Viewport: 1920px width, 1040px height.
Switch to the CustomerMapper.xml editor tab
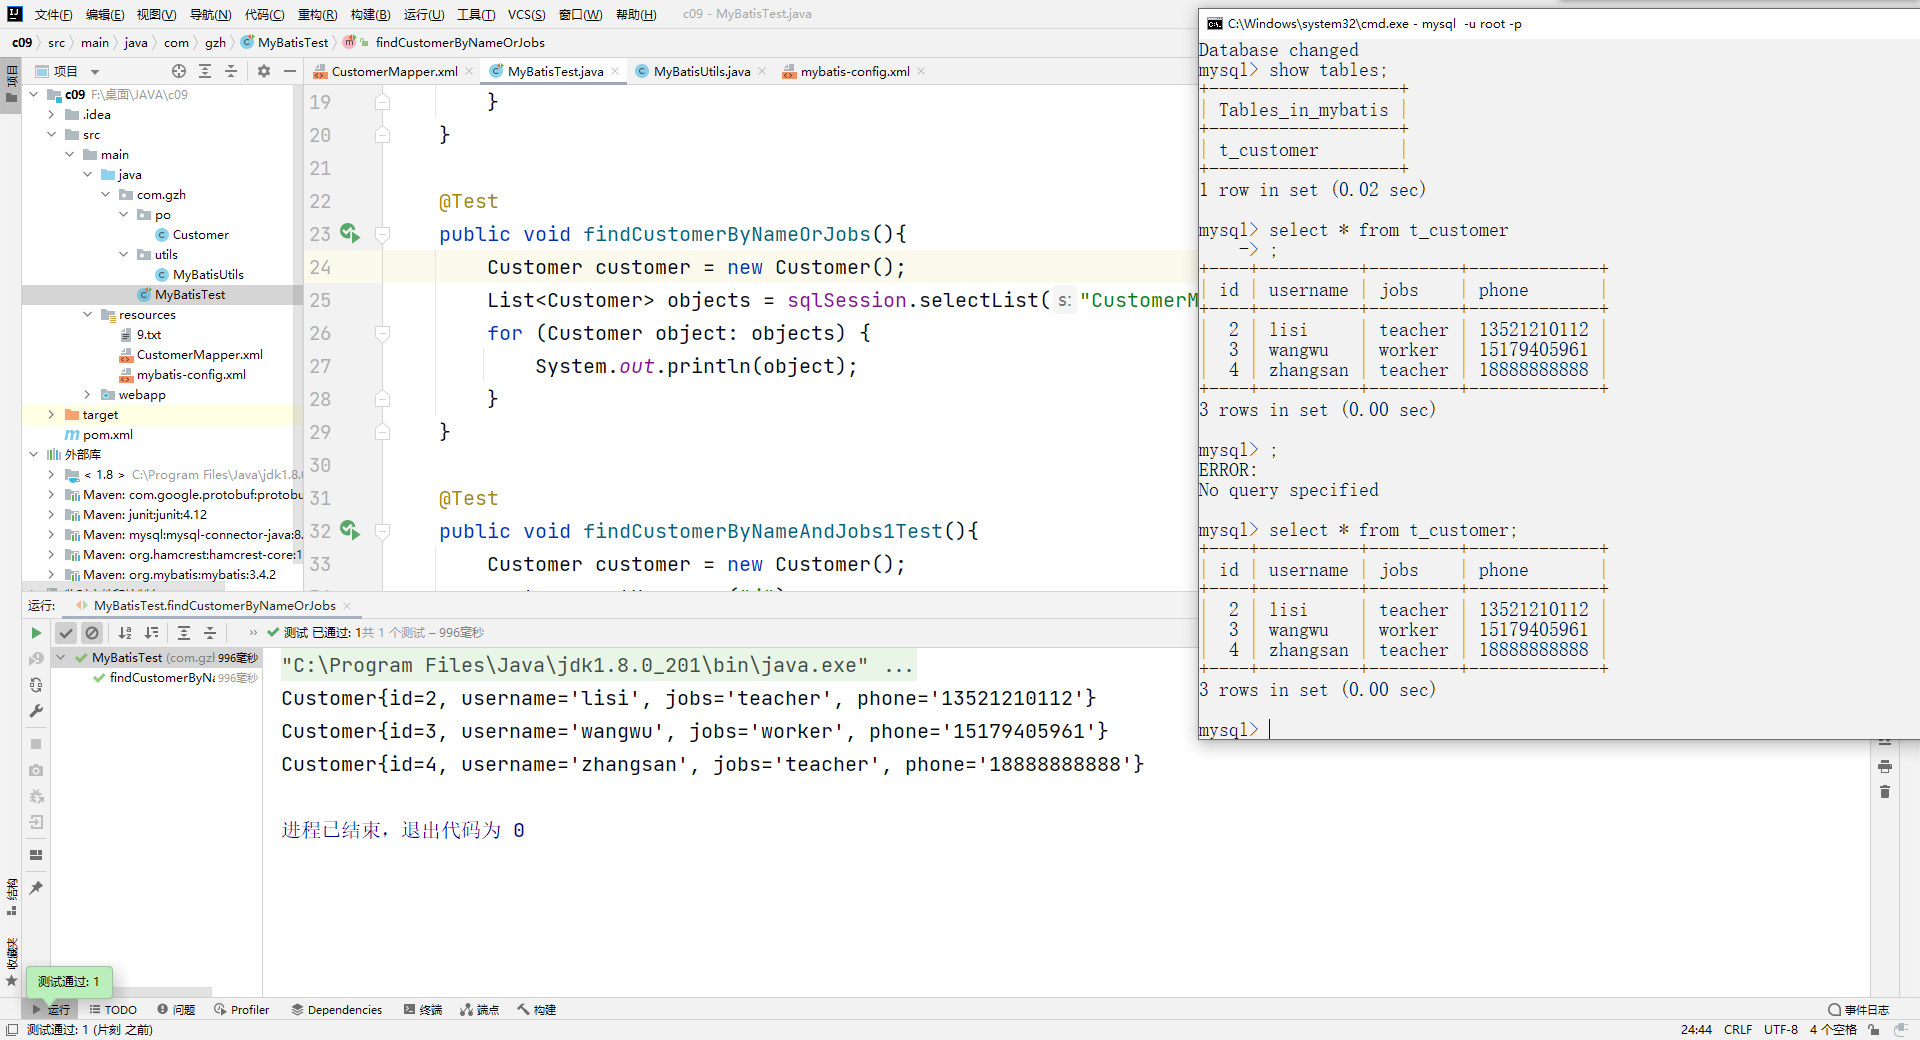[394, 71]
